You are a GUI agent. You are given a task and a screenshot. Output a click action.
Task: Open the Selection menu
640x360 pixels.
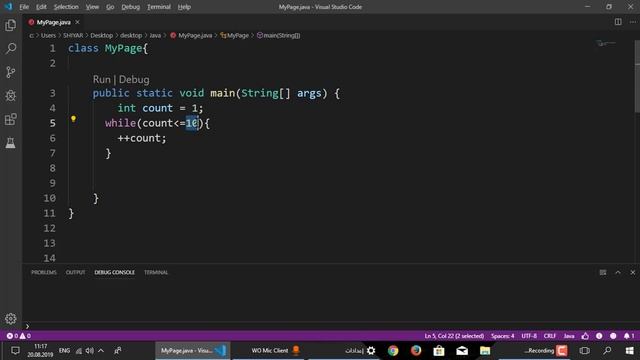(x=66, y=7)
